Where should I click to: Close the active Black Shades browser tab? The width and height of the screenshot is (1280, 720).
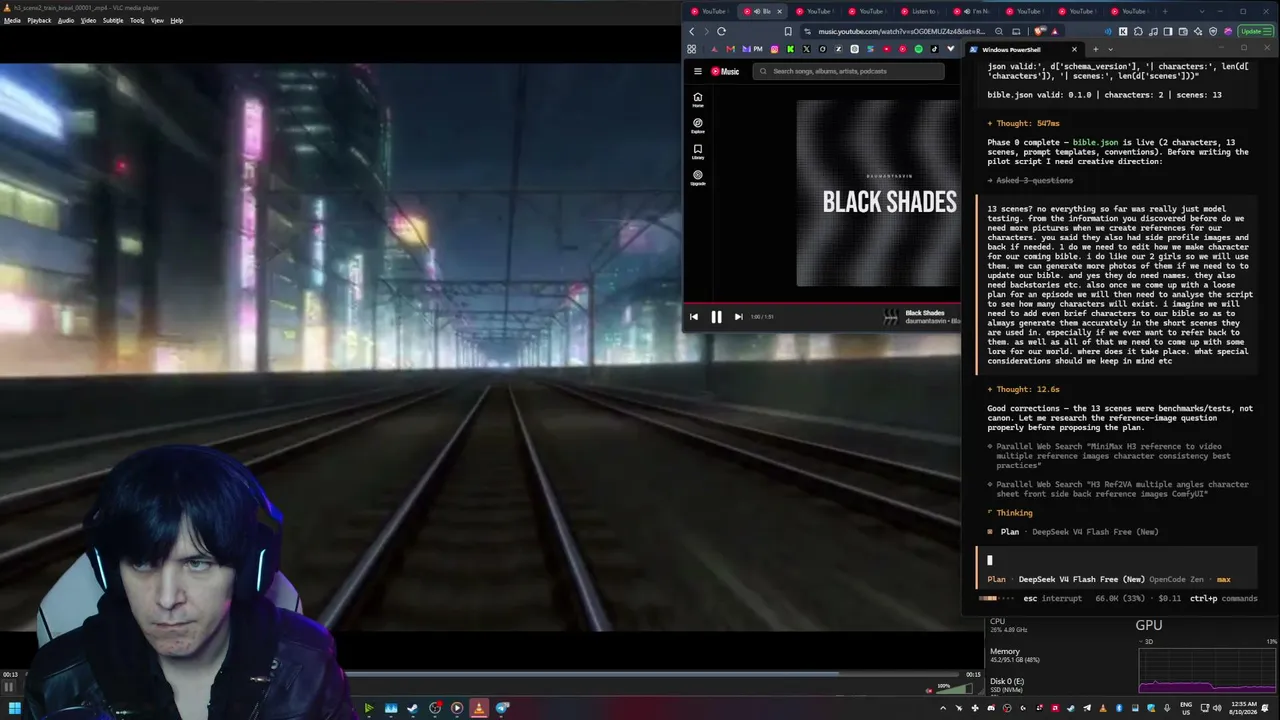[x=780, y=12]
